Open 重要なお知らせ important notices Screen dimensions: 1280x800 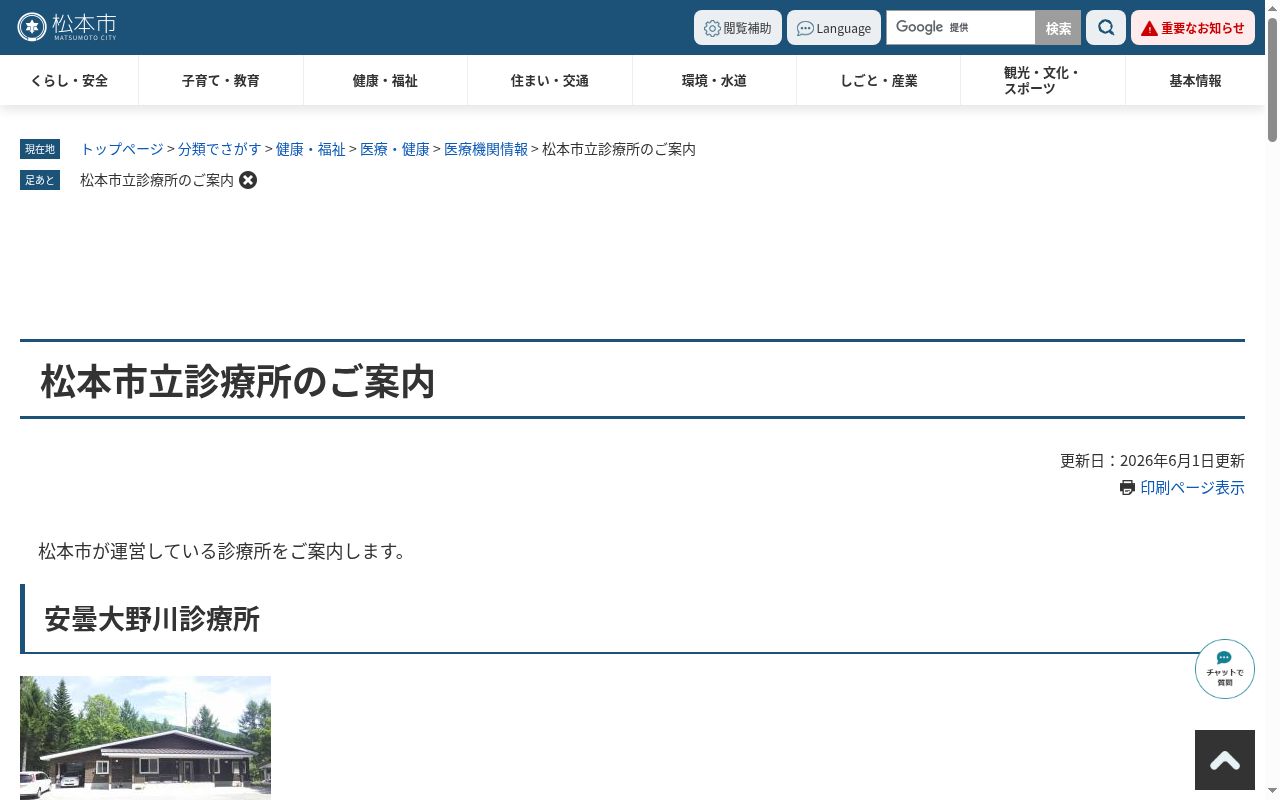[1193, 28]
